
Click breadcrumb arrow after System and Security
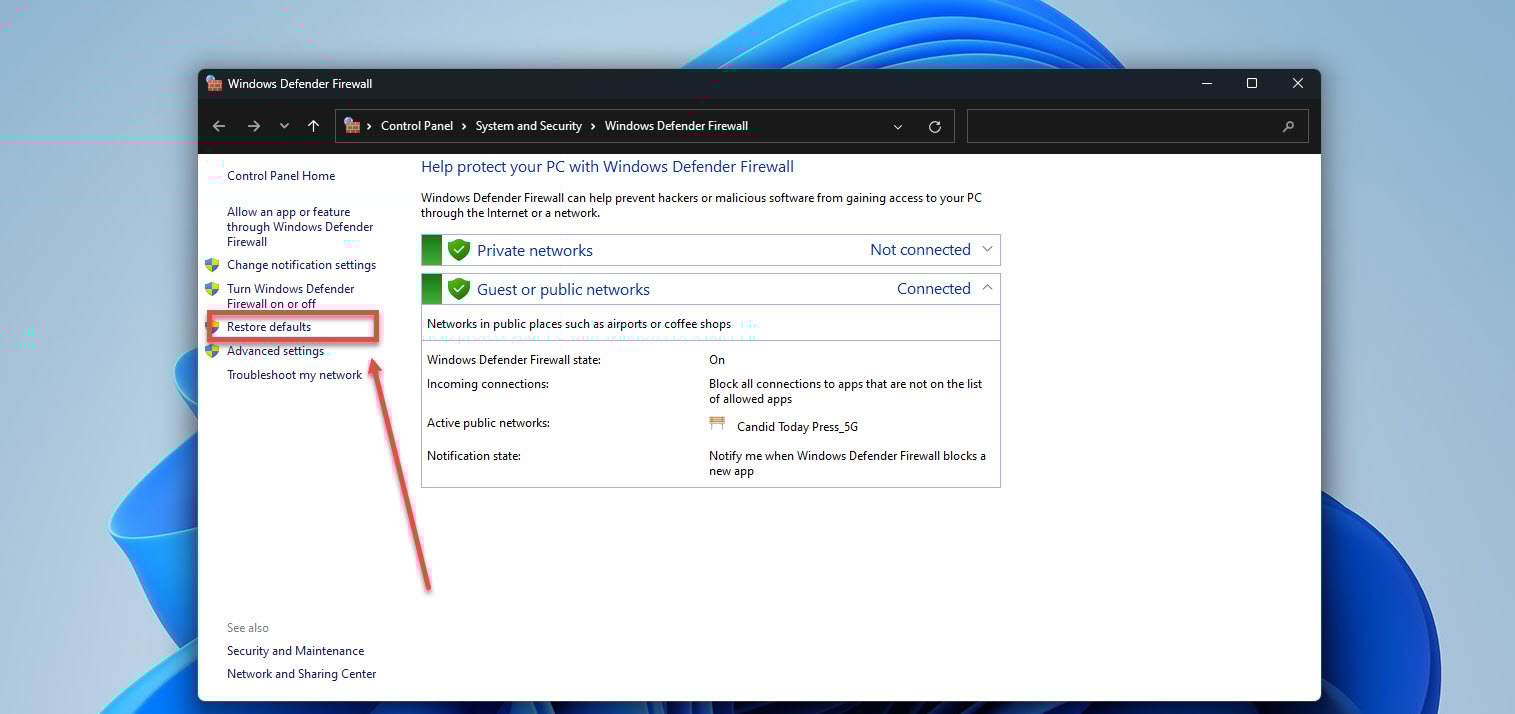click(x=593, y=126)
